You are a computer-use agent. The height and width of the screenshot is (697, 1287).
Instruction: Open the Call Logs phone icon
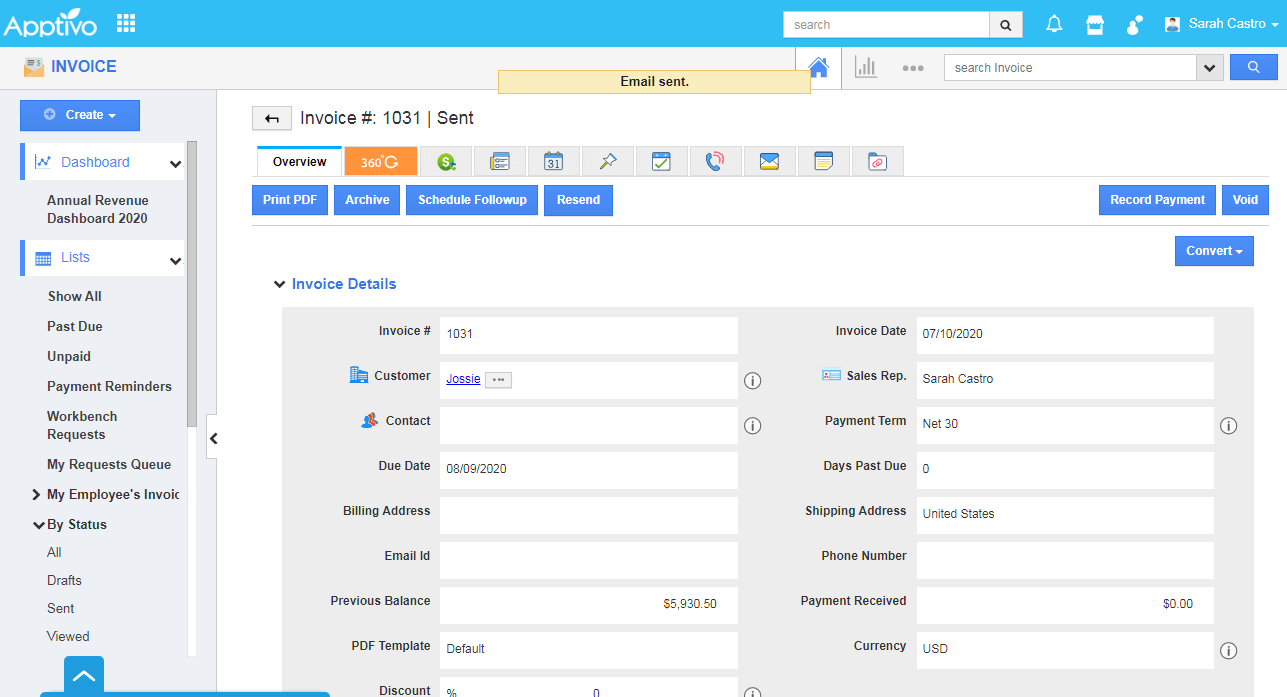tap(715, 161)
